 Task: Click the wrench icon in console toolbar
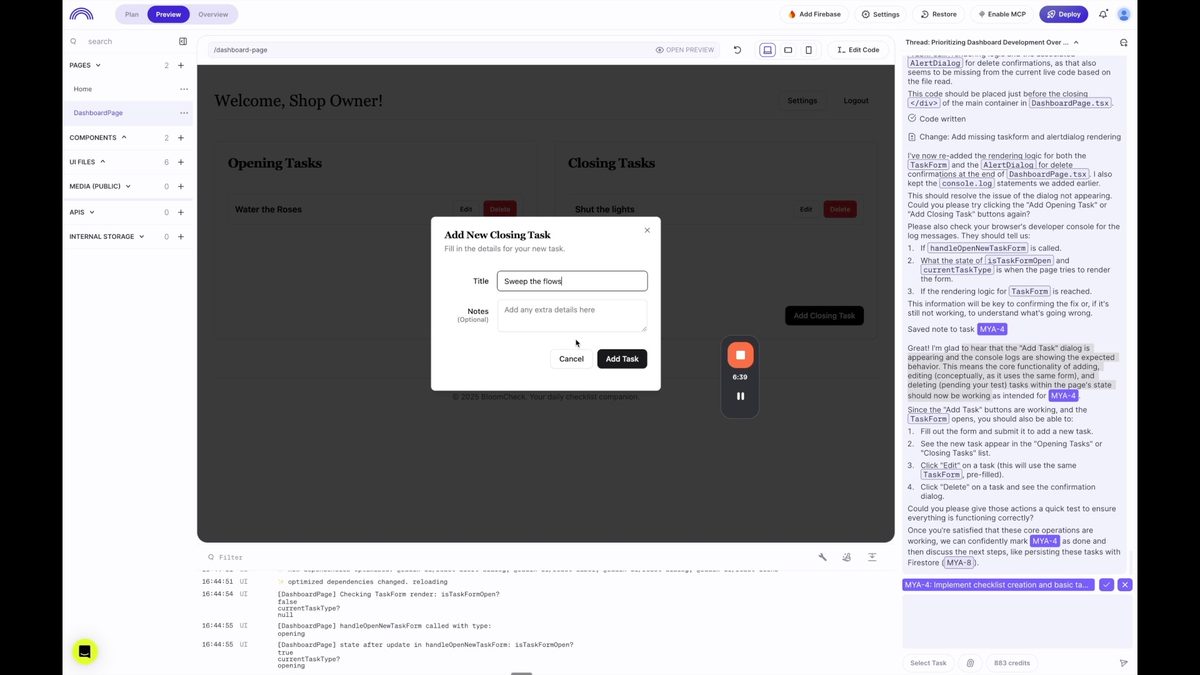click(x=823, y=557)
